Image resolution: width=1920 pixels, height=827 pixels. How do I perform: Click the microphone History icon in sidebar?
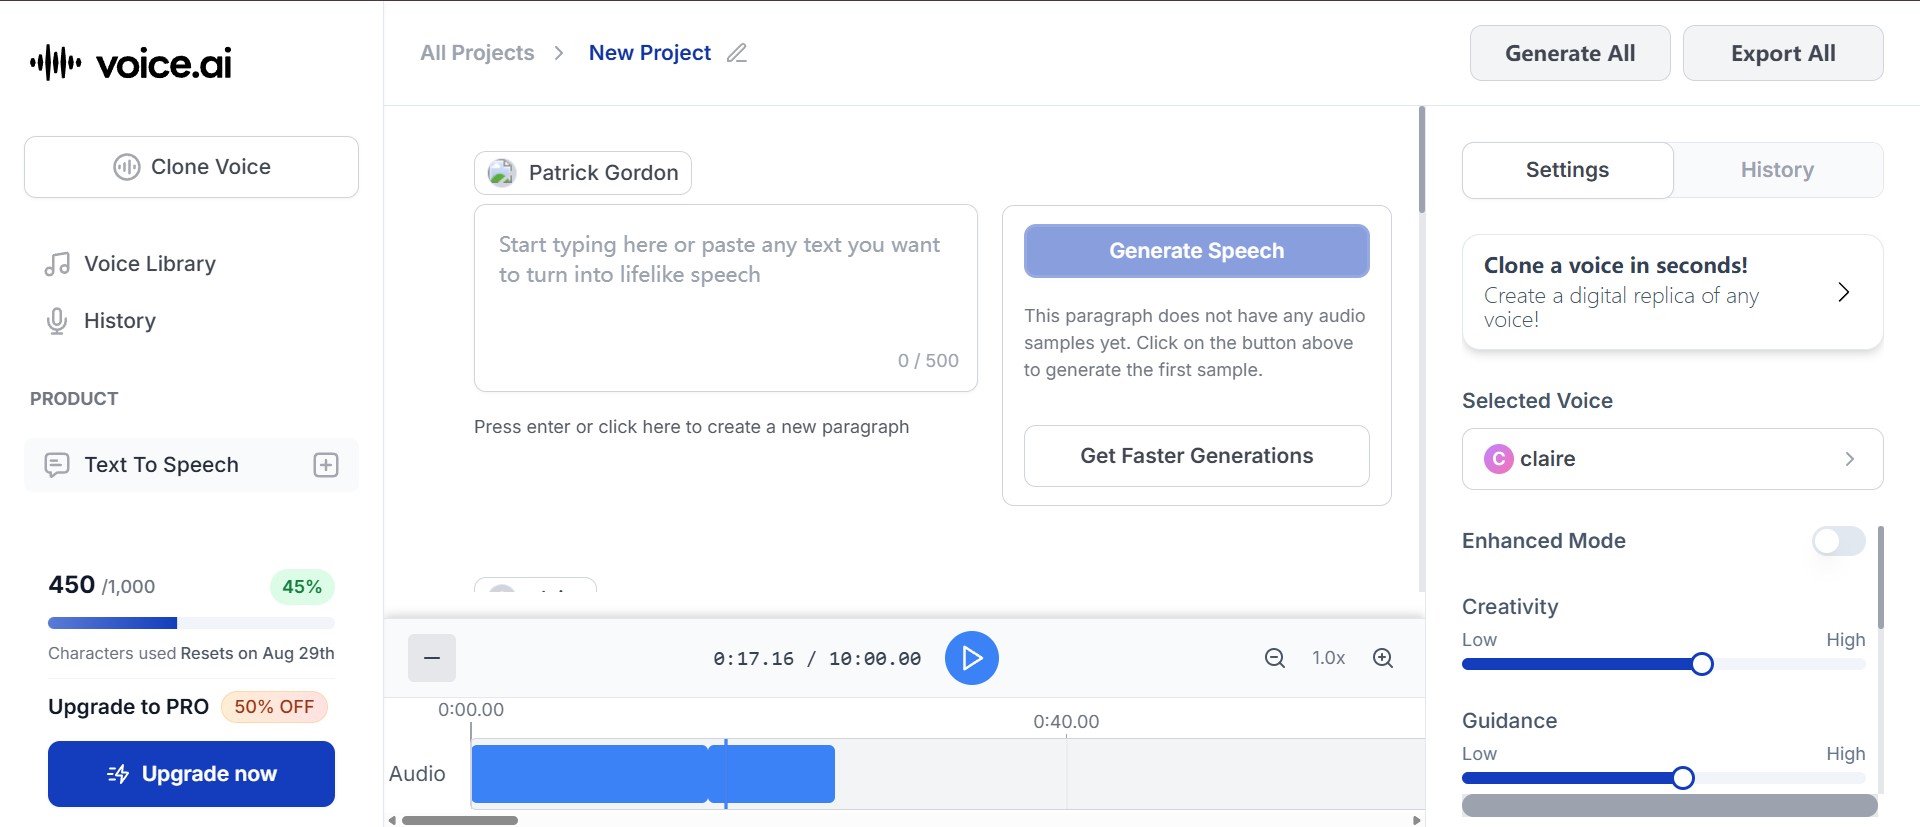pyautogui.click(x=57, y=321)
